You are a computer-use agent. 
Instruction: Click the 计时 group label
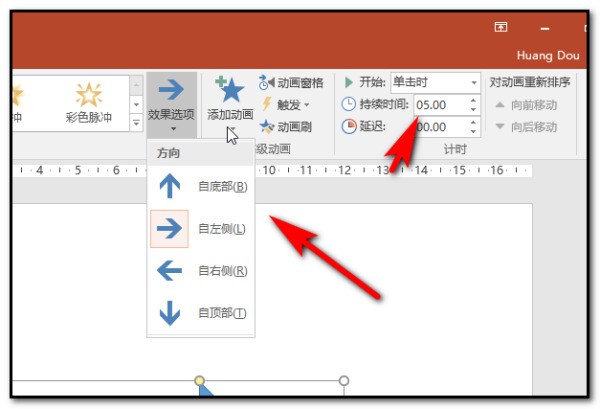point(455,149)
